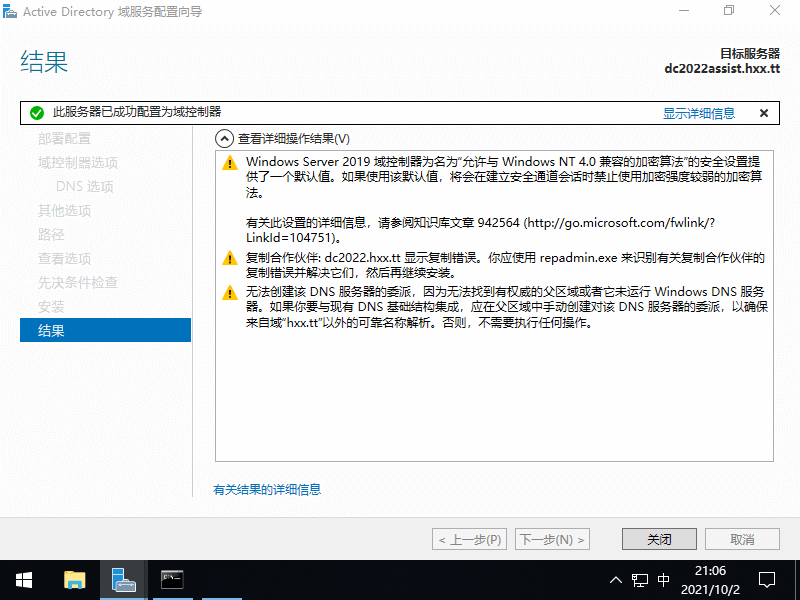Select 查看选项 step in sidebar
The width and height of the screenshot is (800, 600).
[x=64, y=259]
